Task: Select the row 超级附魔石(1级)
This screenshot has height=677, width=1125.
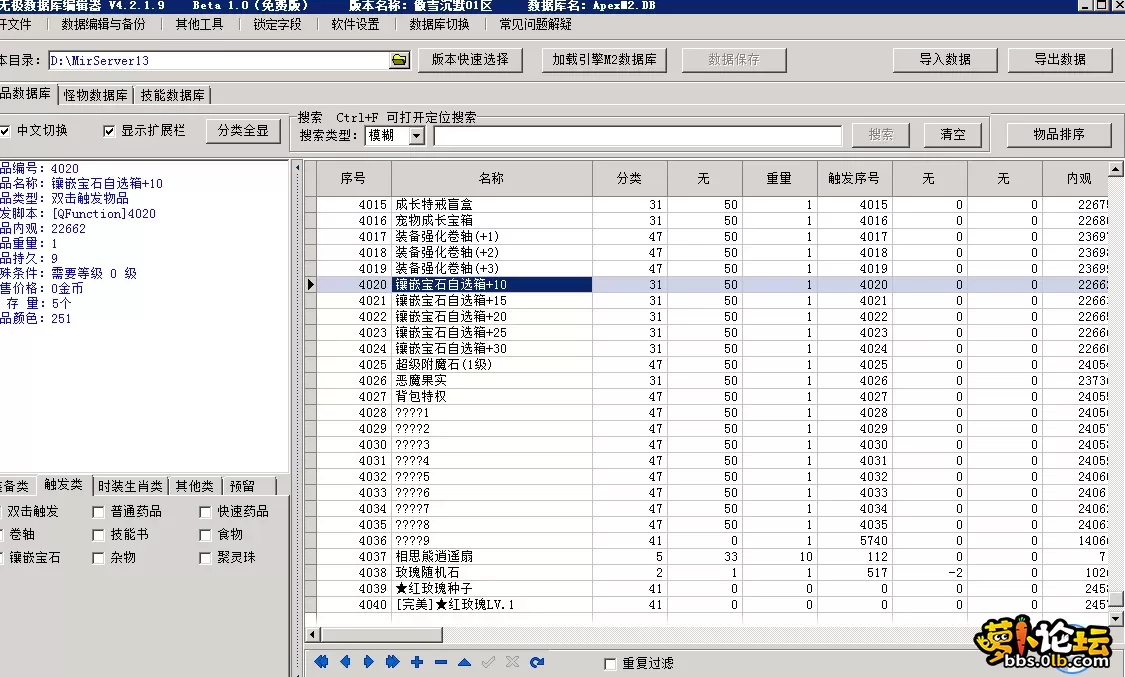Action: pos(712,364)
